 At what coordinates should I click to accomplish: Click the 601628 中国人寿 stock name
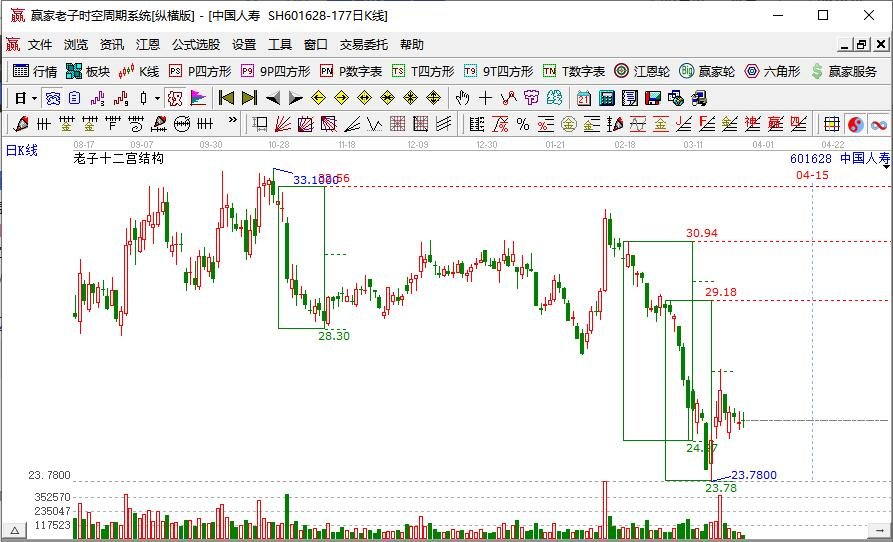tap(839, 159)
